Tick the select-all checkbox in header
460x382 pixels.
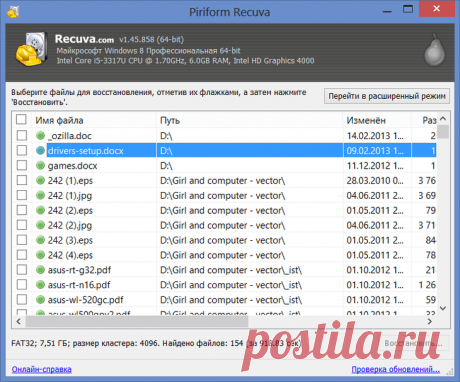(x=21, y=119)
